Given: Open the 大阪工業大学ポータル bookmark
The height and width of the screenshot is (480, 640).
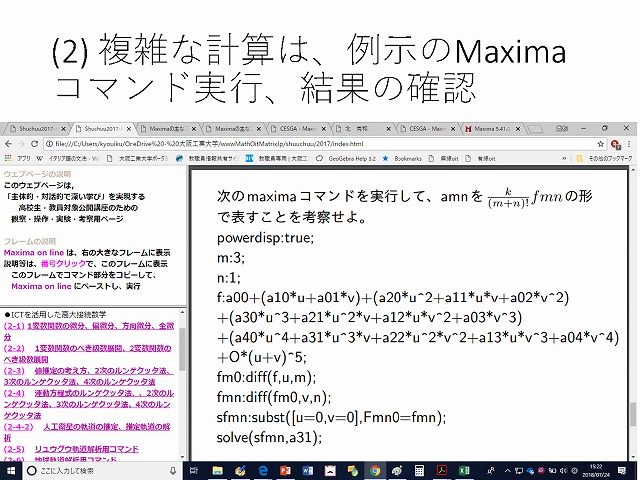Looking at the screenshot, I should point(138,158).
